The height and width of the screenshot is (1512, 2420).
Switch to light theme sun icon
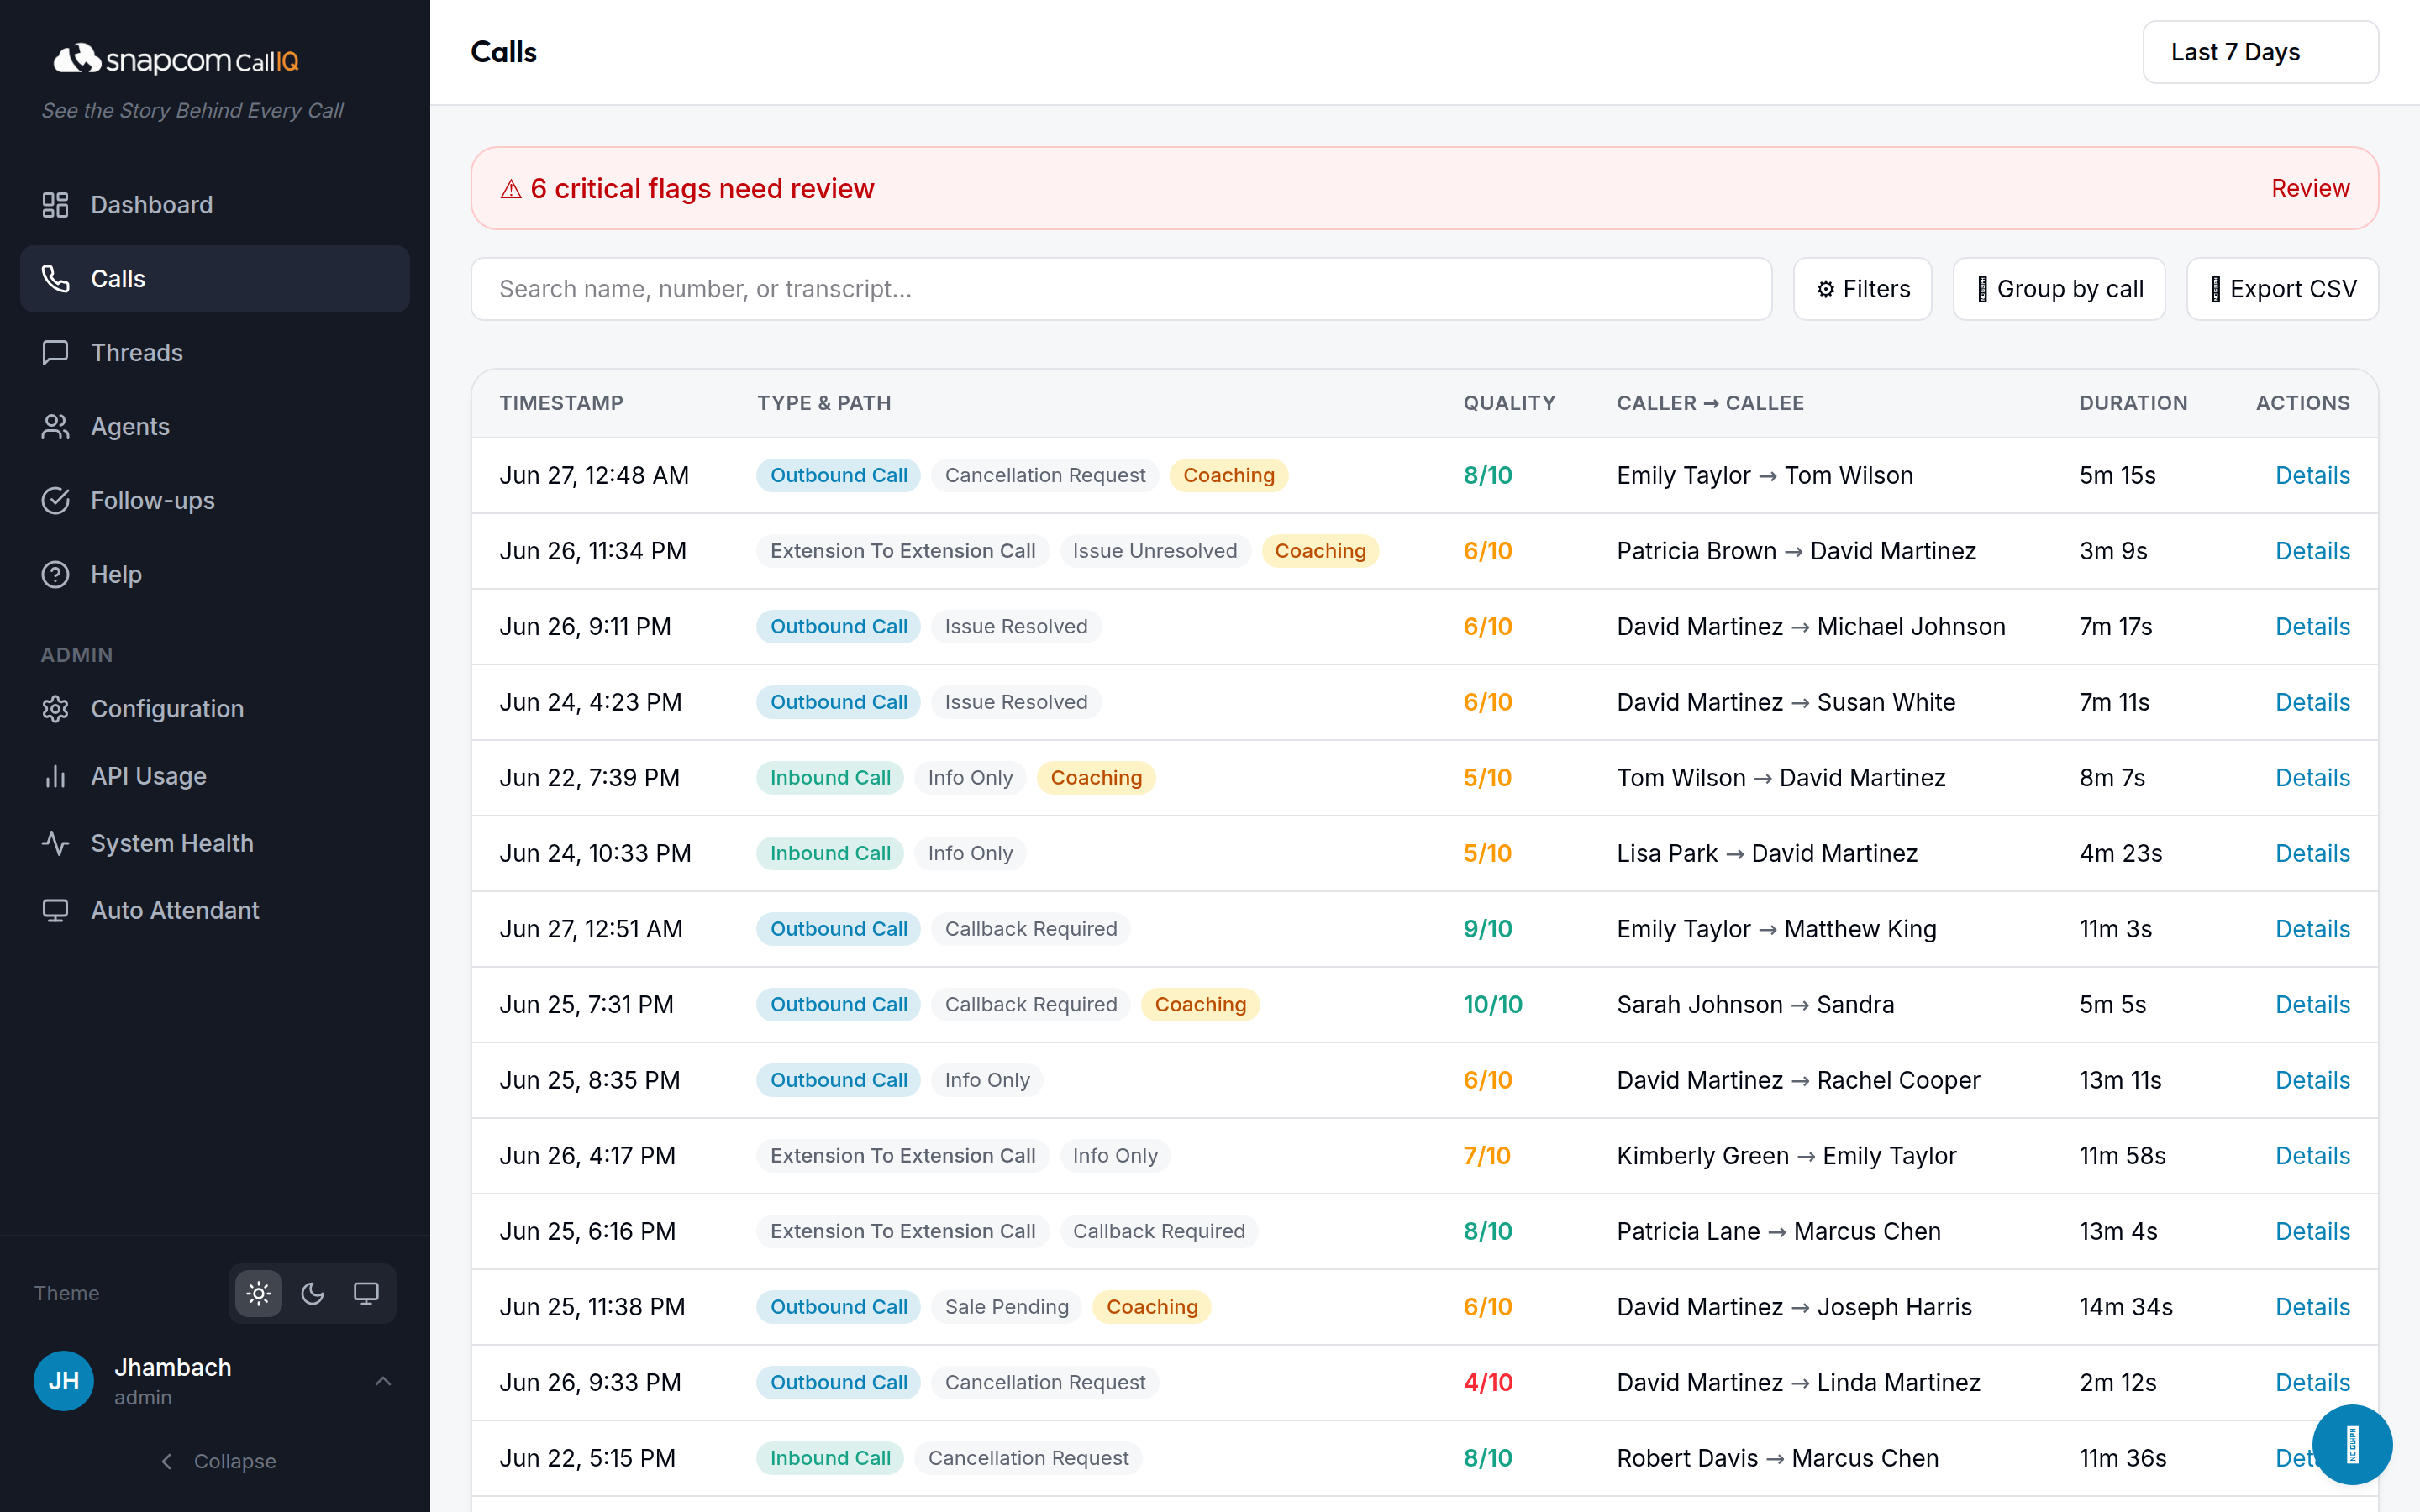point(259,1294)
